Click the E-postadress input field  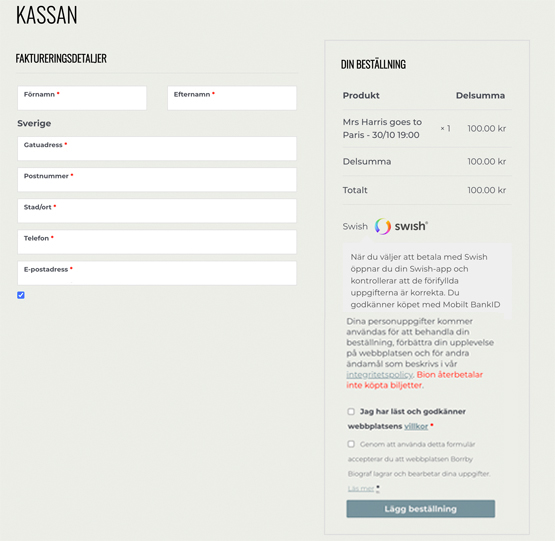(157, 273)
